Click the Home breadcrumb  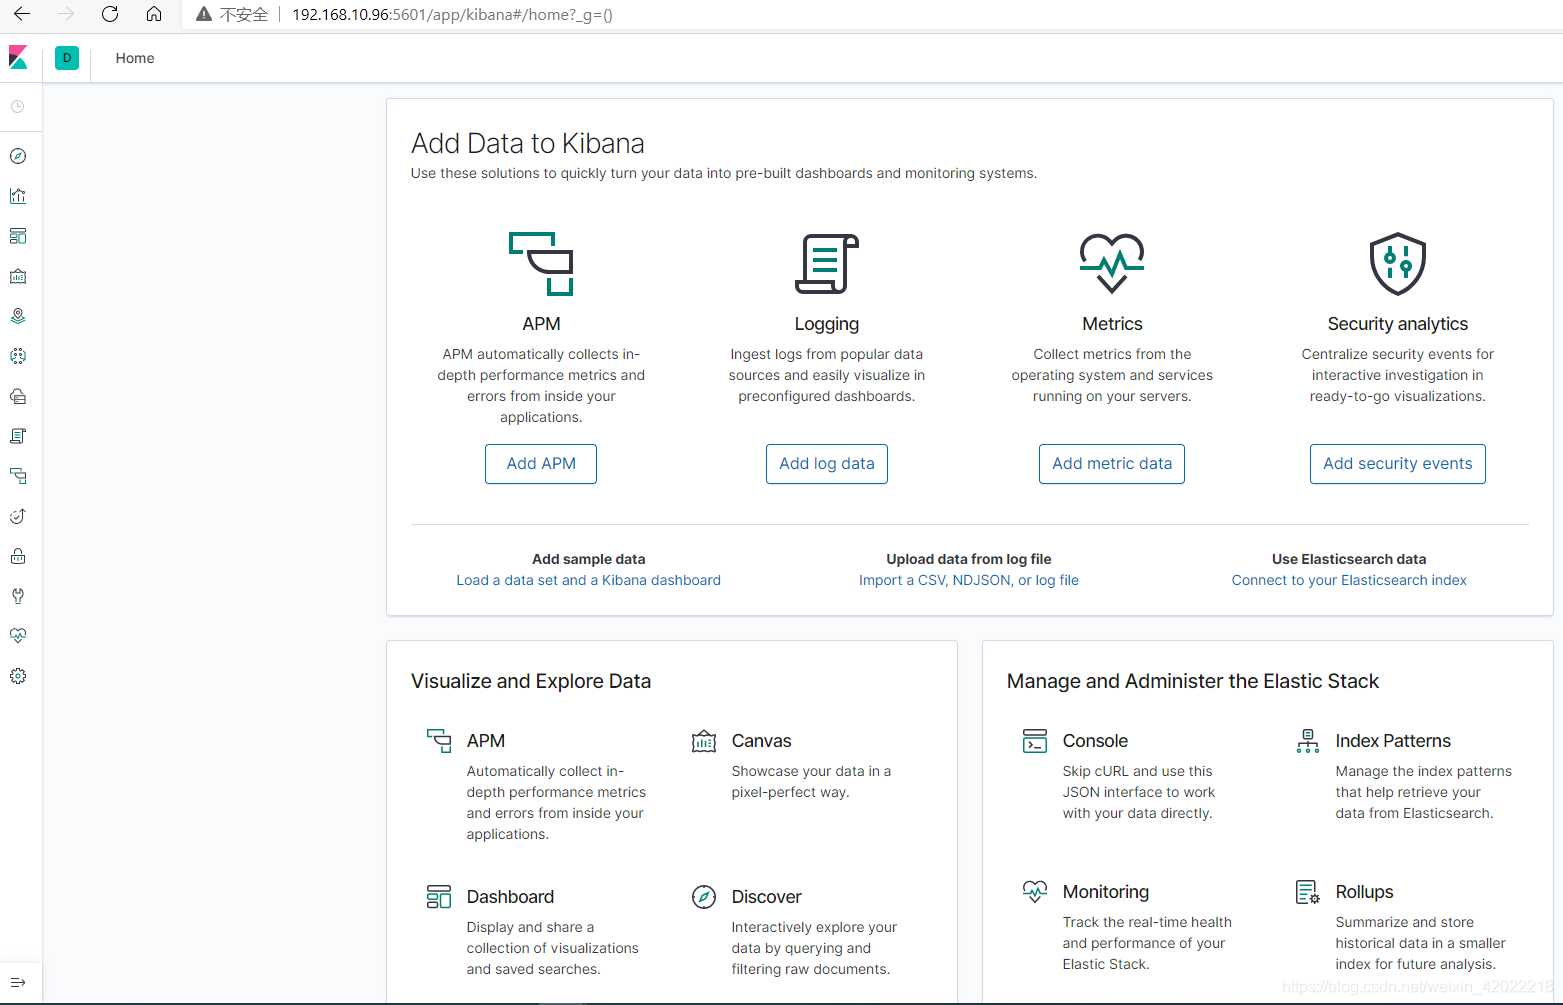click(x=135, y=58)
